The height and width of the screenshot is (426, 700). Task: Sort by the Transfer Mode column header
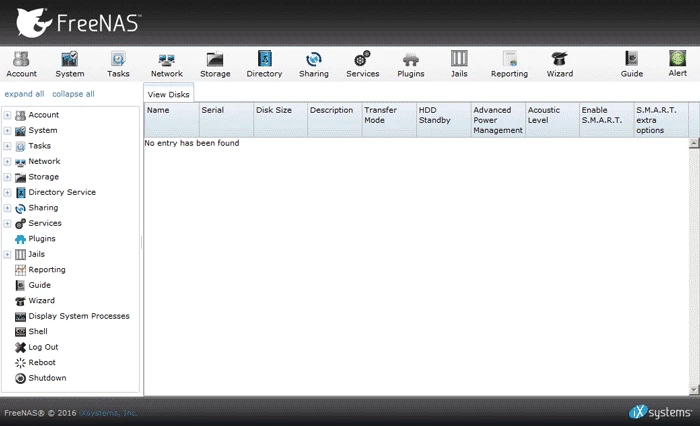point(389,120)
